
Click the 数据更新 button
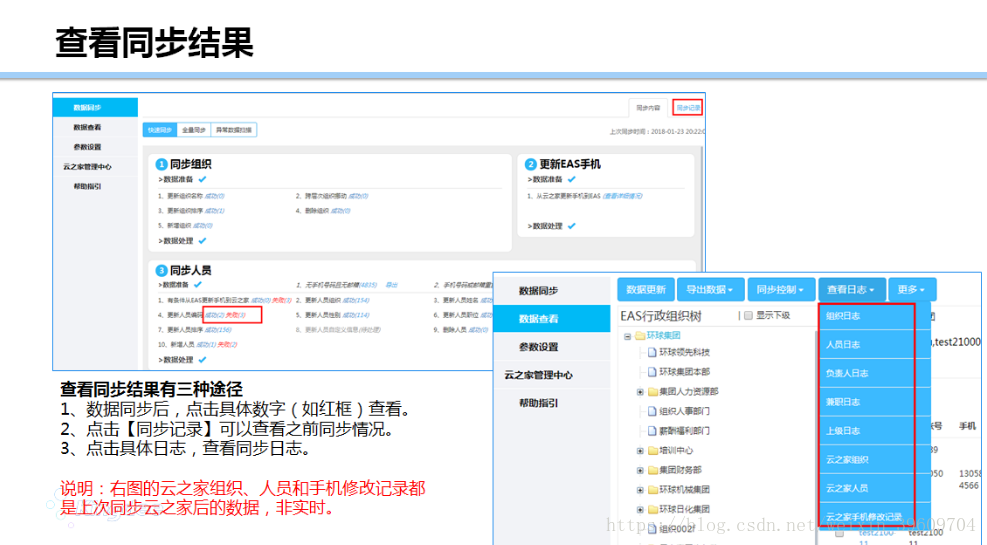coord(646,289)
